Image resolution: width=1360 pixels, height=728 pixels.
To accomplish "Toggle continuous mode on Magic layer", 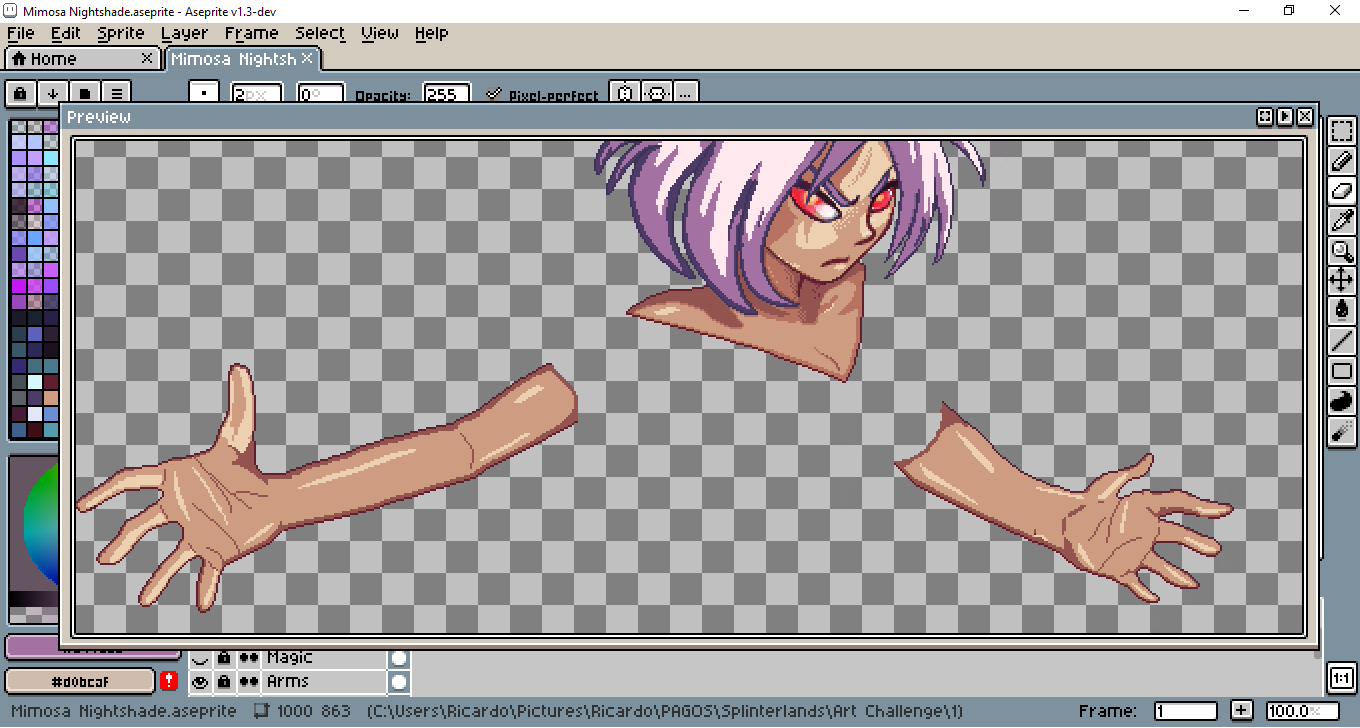I will [x=248, y=658].
